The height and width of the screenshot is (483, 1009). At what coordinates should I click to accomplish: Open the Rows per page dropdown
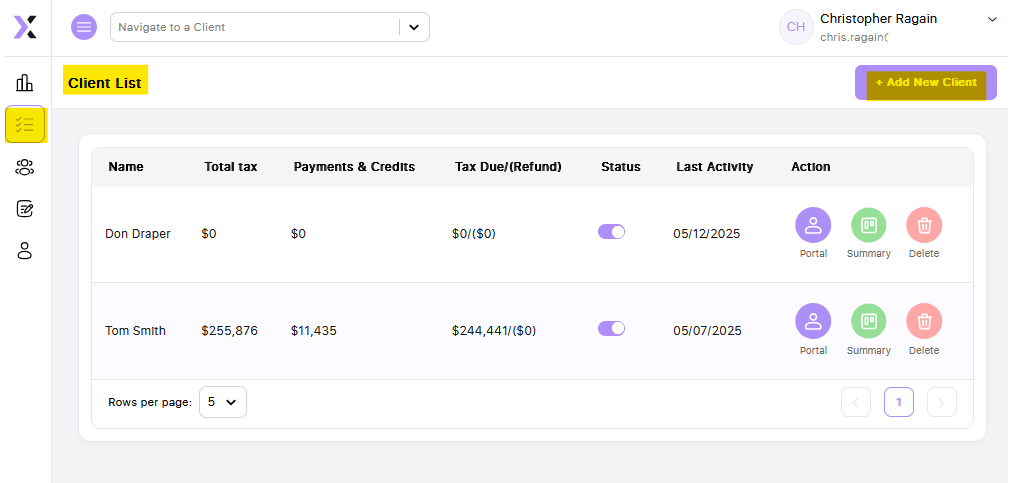[x=223, y=402]
